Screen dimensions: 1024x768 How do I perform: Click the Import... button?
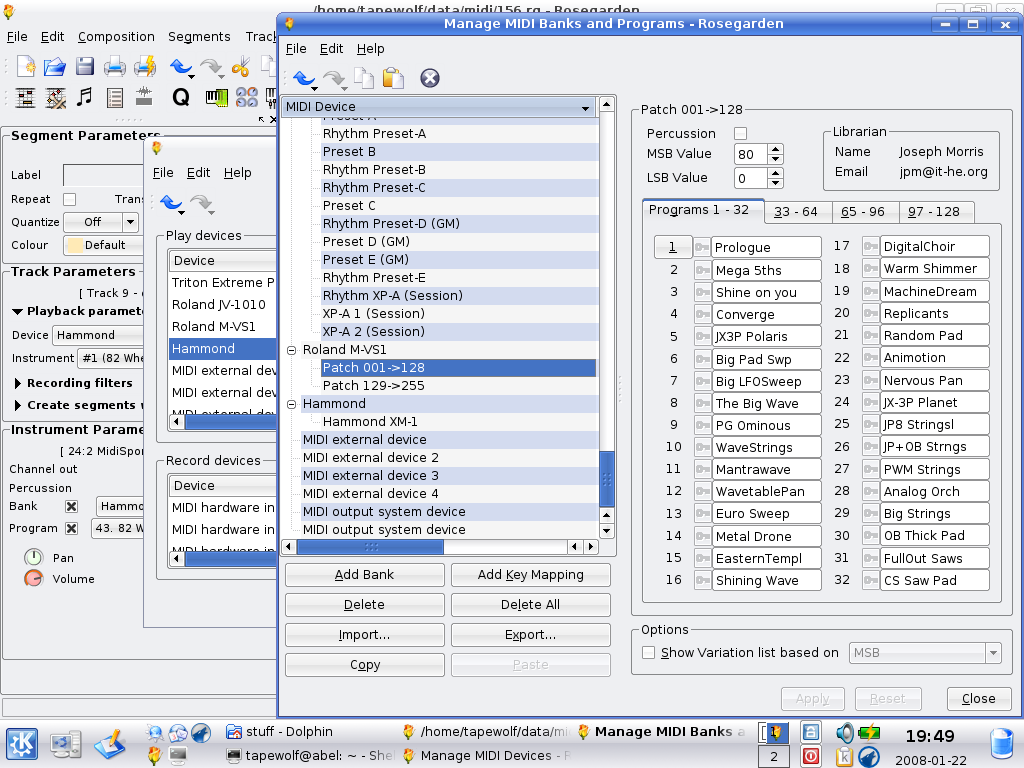coord(364,635)
